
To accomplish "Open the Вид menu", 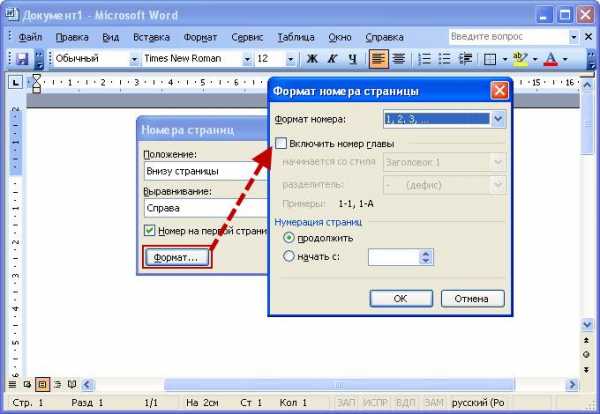I will (111, 37).
